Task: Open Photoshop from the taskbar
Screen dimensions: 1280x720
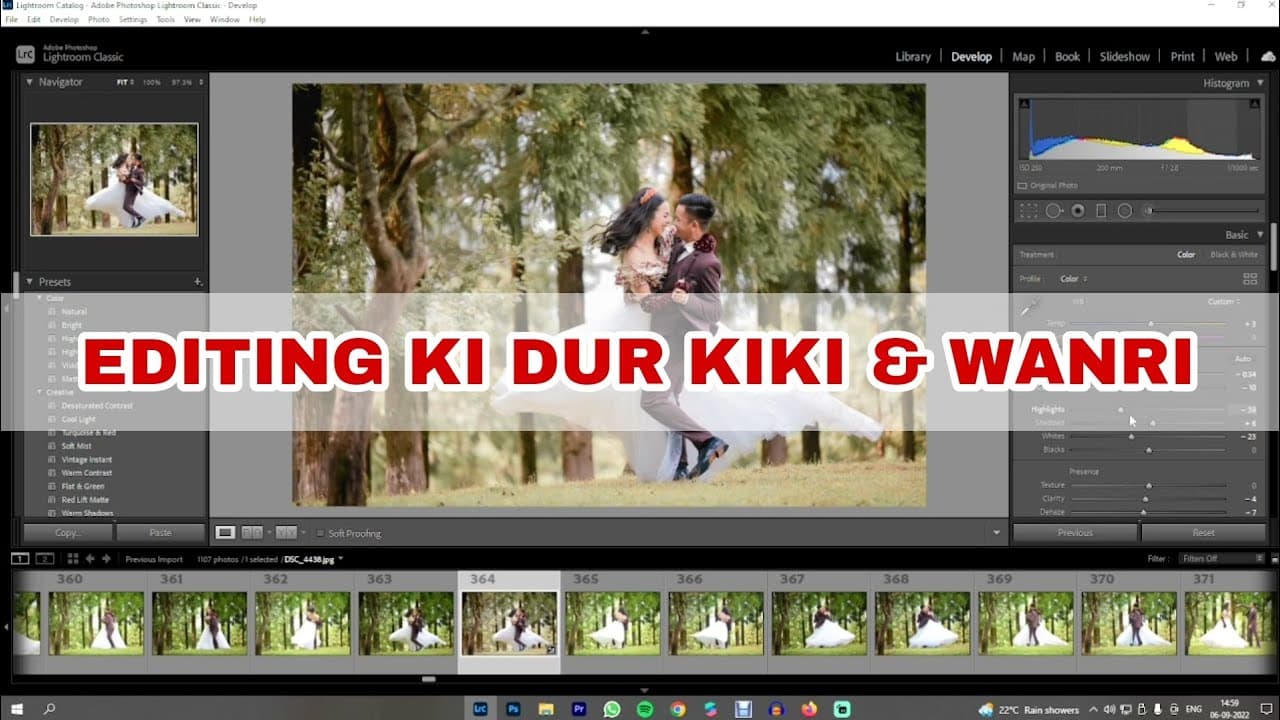Action: pos(513,709)
